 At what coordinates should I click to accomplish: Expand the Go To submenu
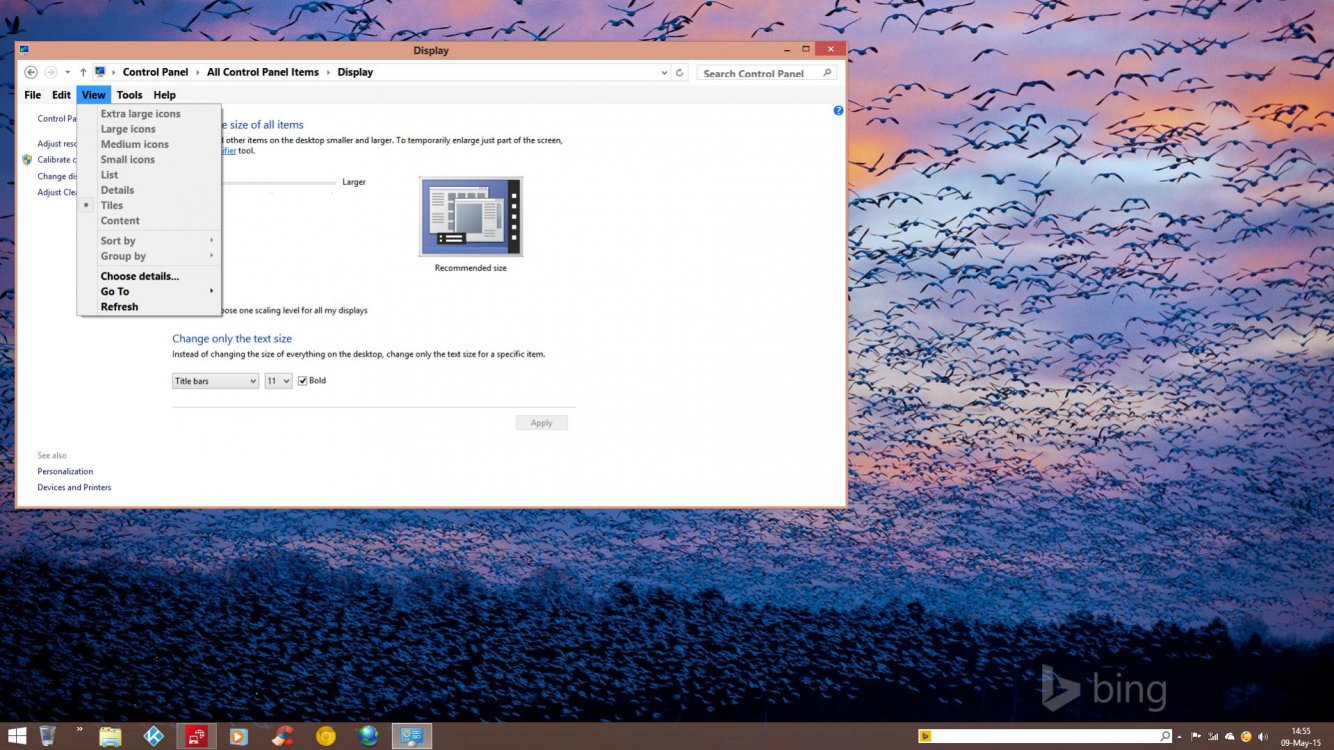149,291
